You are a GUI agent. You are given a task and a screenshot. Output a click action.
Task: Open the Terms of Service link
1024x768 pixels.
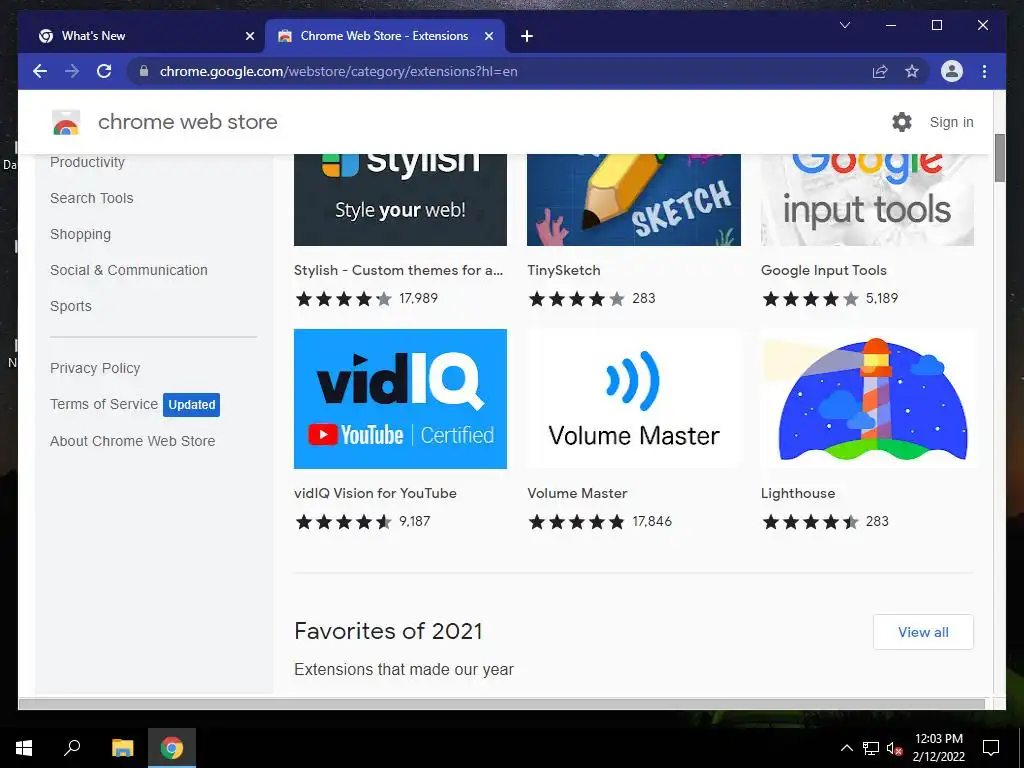click(x=104, y=404)
